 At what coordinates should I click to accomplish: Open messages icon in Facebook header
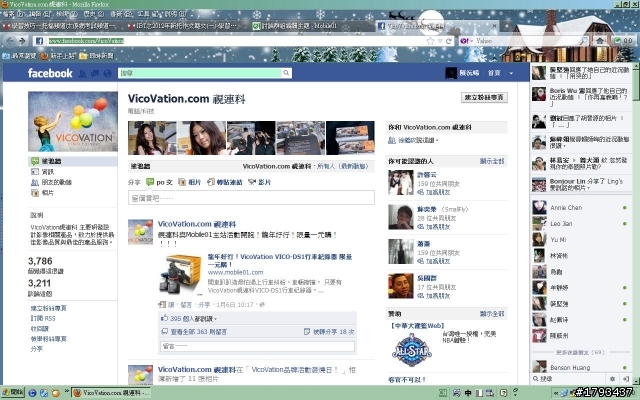(x=95, y=73)
